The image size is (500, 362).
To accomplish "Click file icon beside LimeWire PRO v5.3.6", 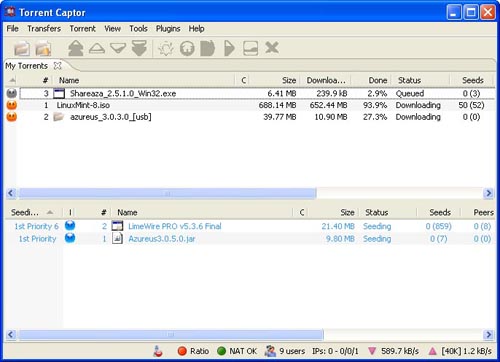I will [117, 226].
